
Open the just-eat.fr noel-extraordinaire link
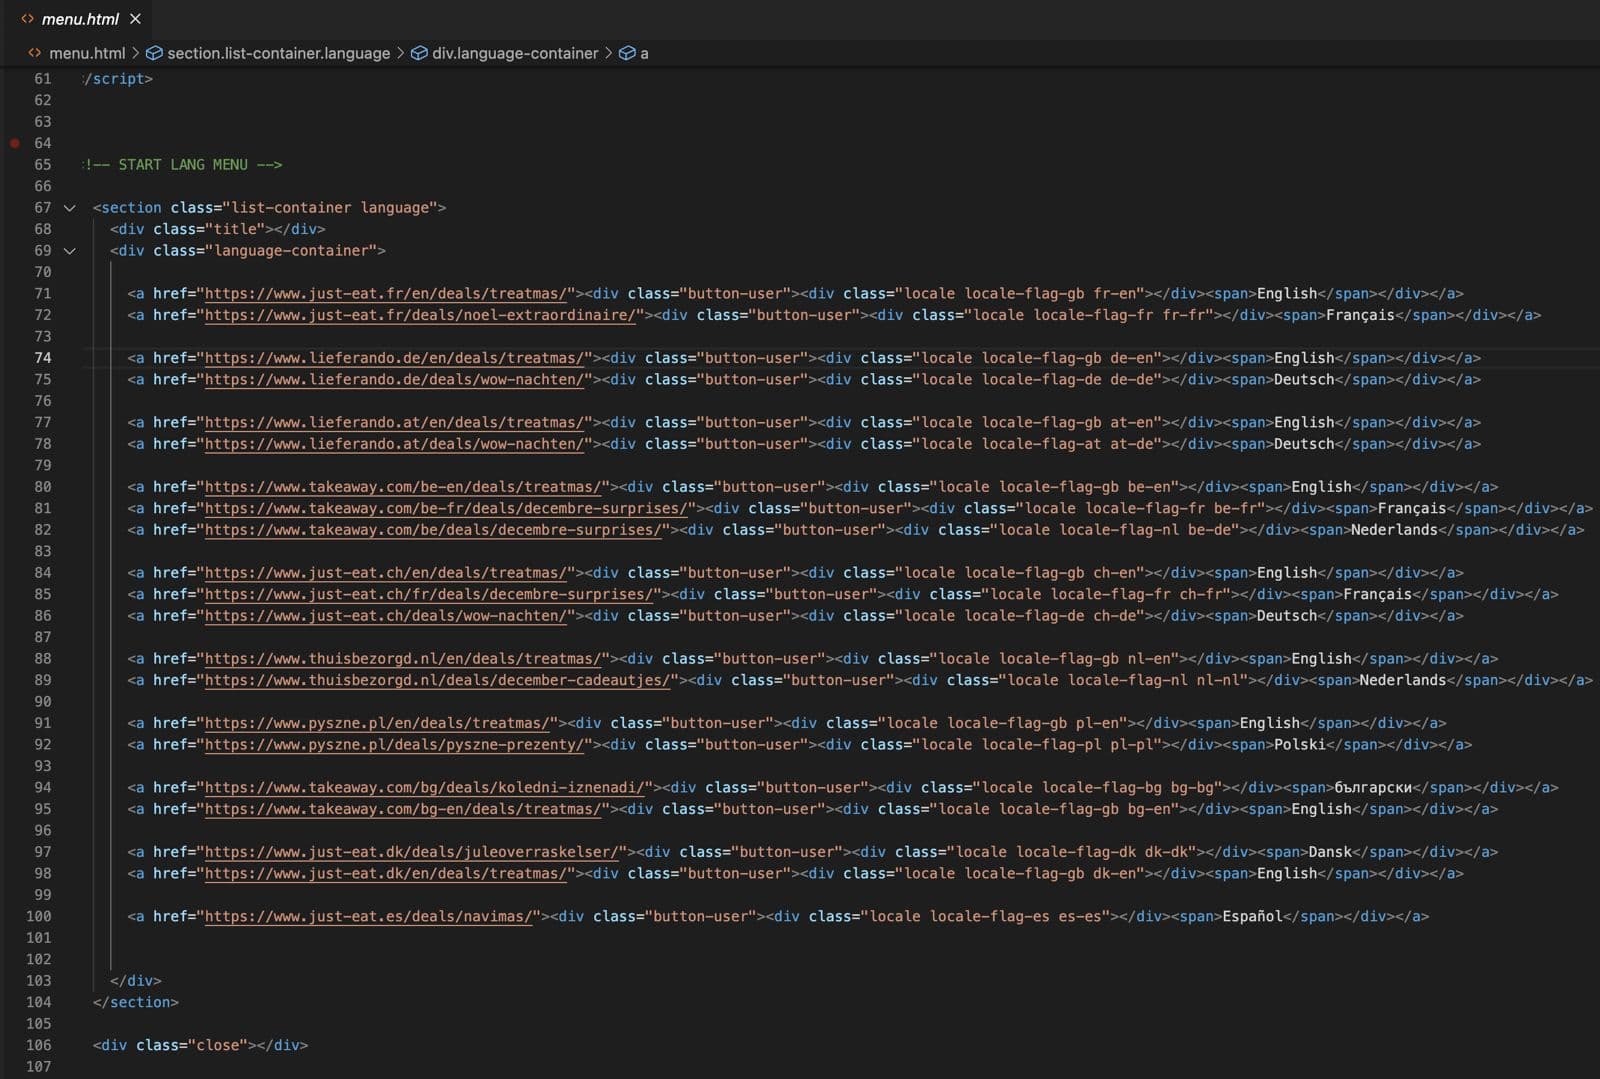coord(420,315)
